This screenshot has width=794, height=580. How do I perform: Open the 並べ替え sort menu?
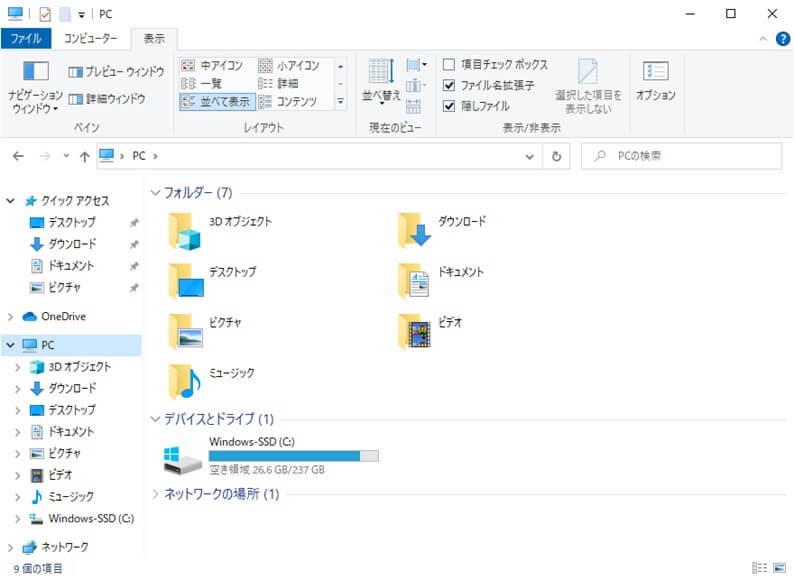click(381, 82)
